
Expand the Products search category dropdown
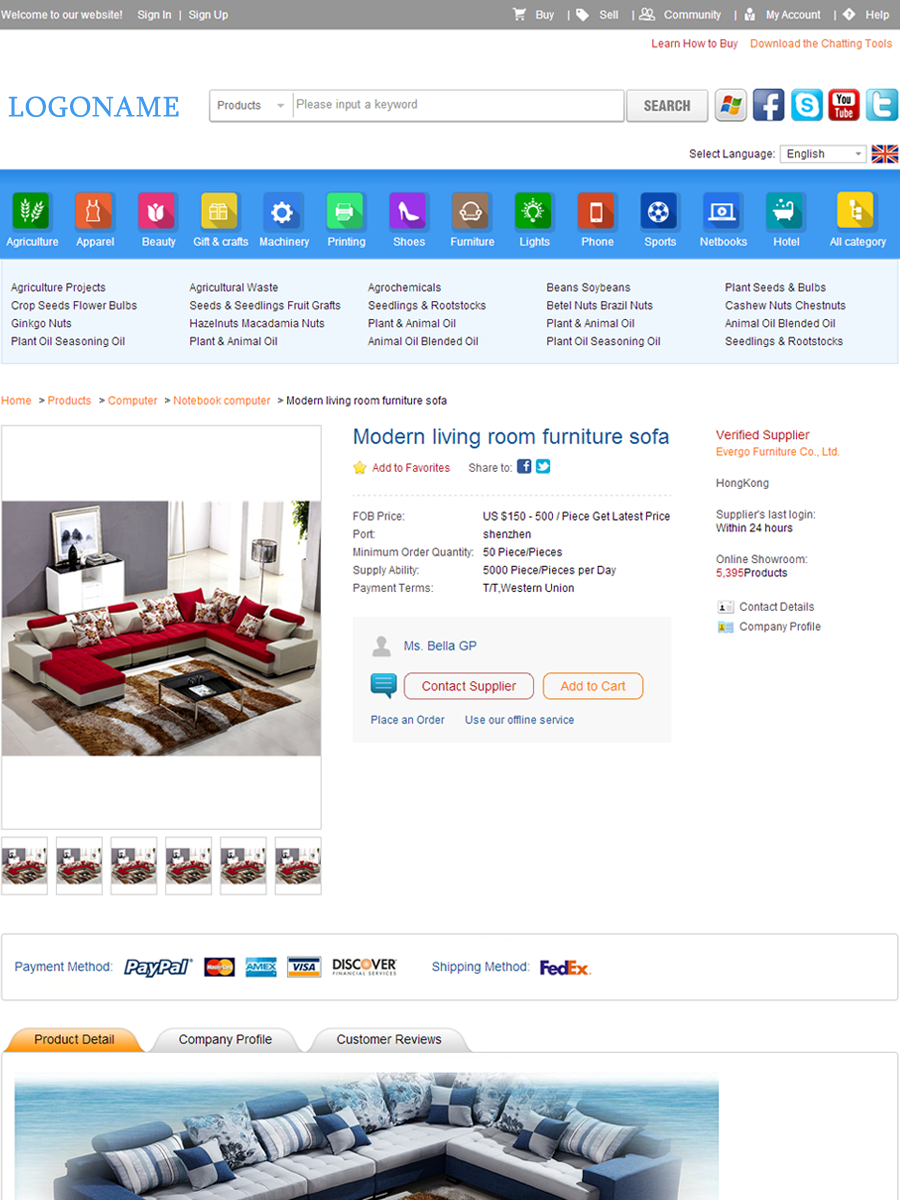pos(251,105)
